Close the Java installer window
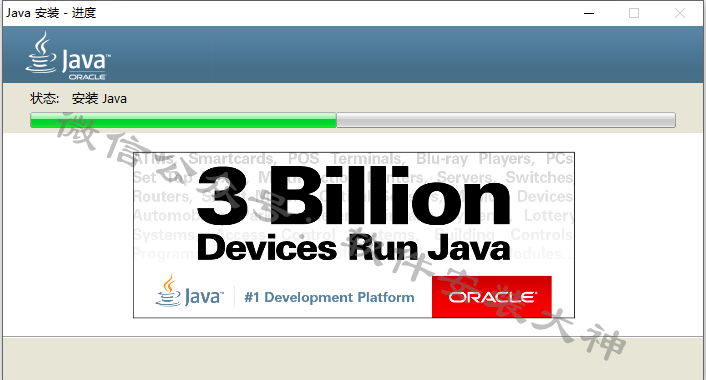706x380 pixels. [680, 14]
